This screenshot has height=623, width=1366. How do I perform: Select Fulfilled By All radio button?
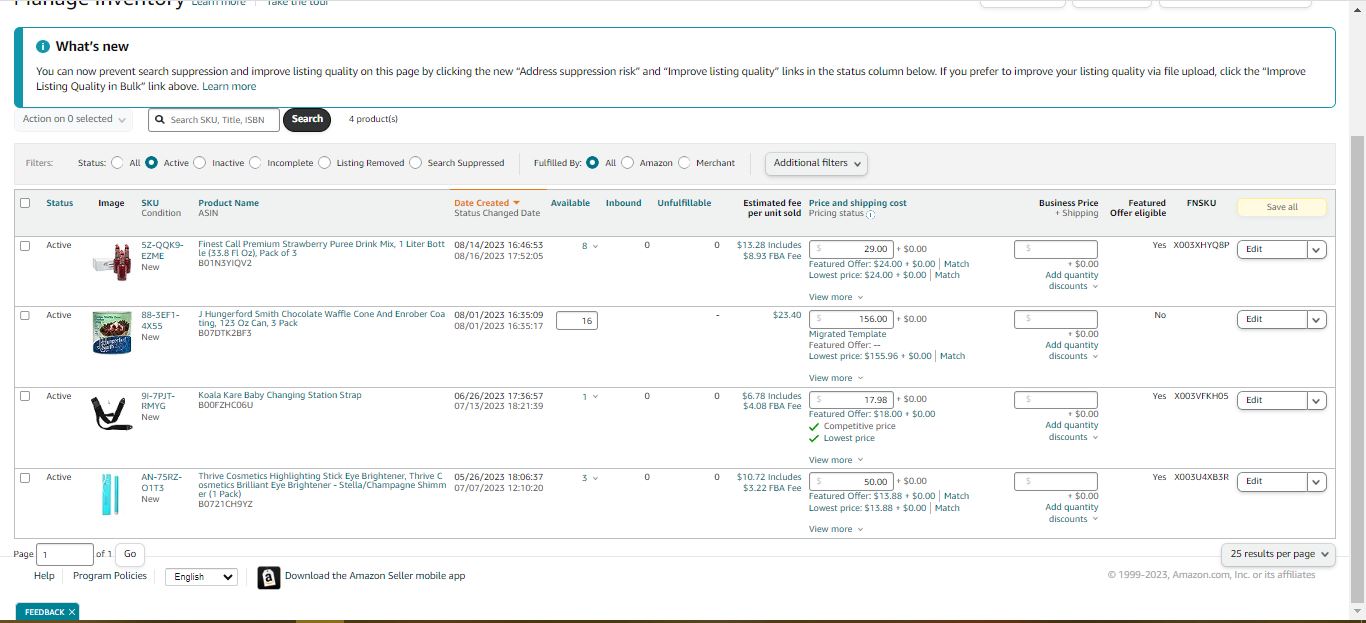pos(592,163)
